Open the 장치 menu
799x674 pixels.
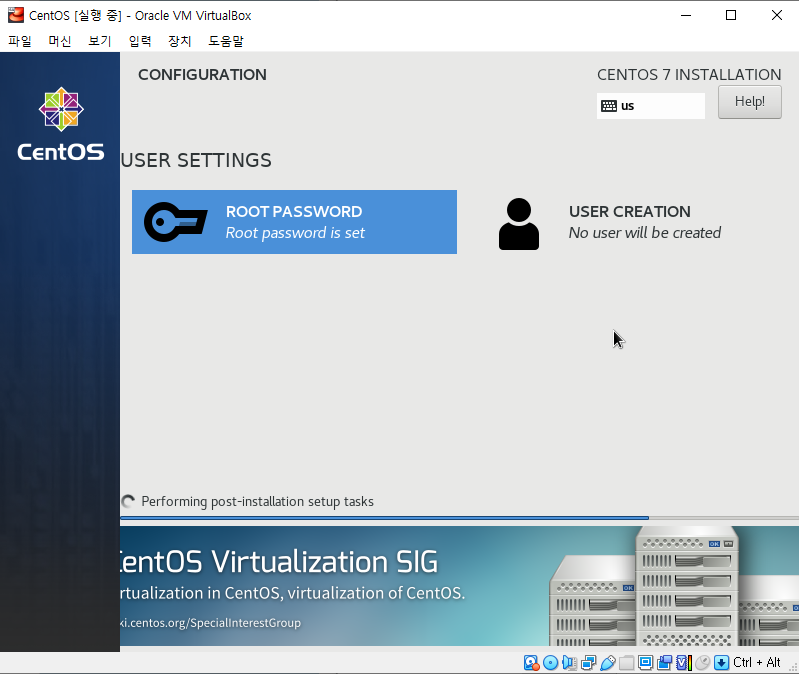click(x=179, y=41)
